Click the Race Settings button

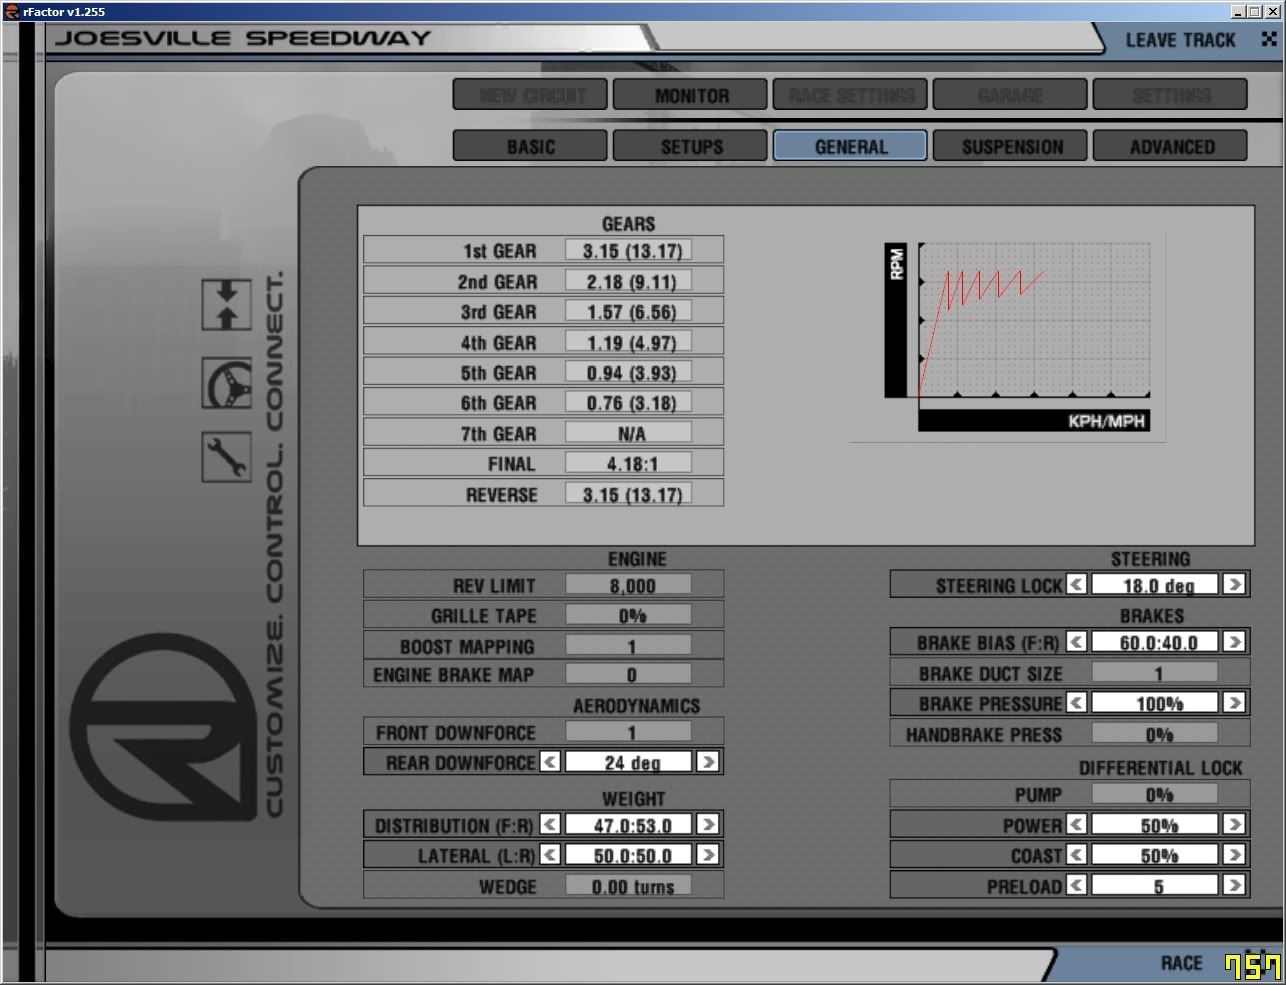850,95
